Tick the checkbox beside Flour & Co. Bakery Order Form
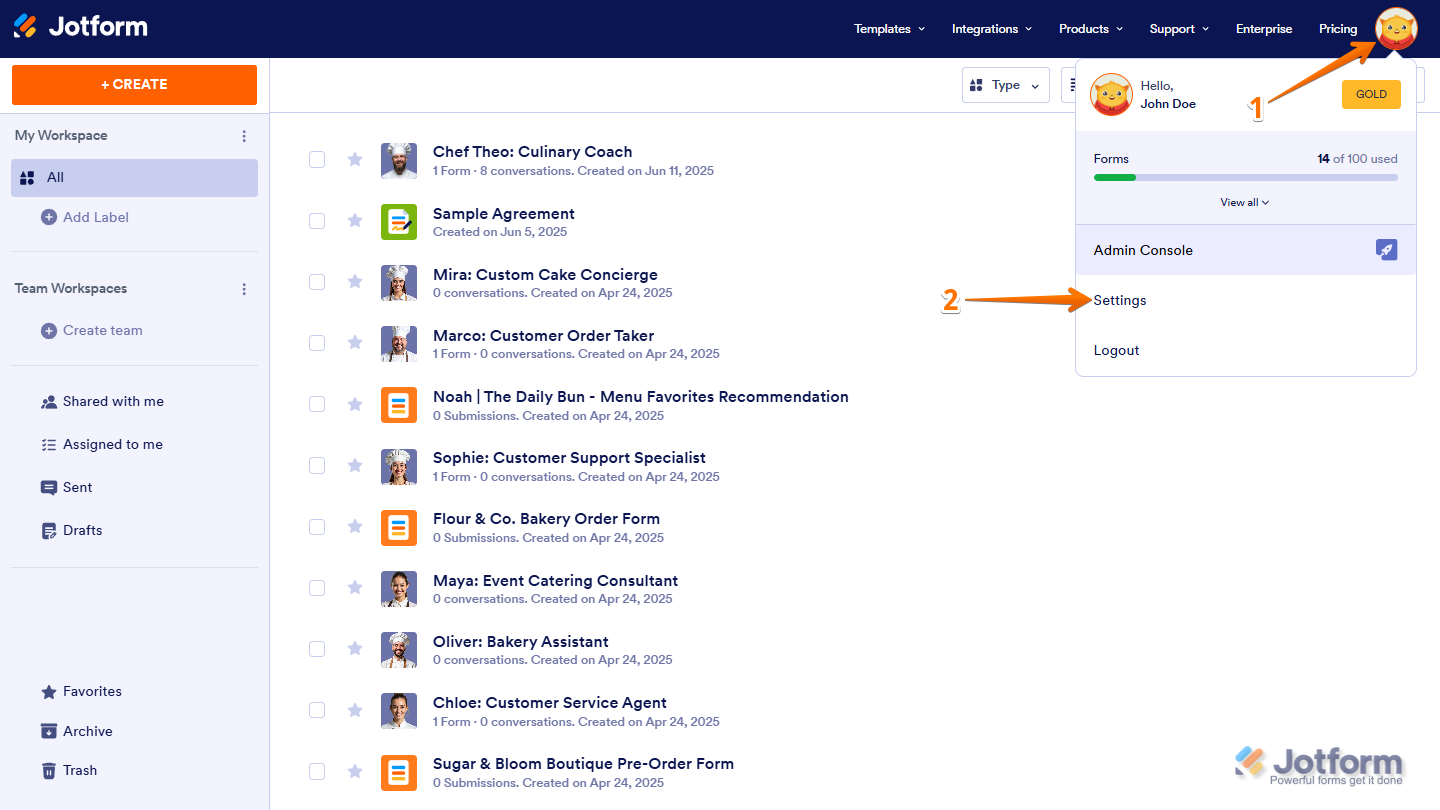The height and width of the screenshot is (810, 1440). coord(317,527)
